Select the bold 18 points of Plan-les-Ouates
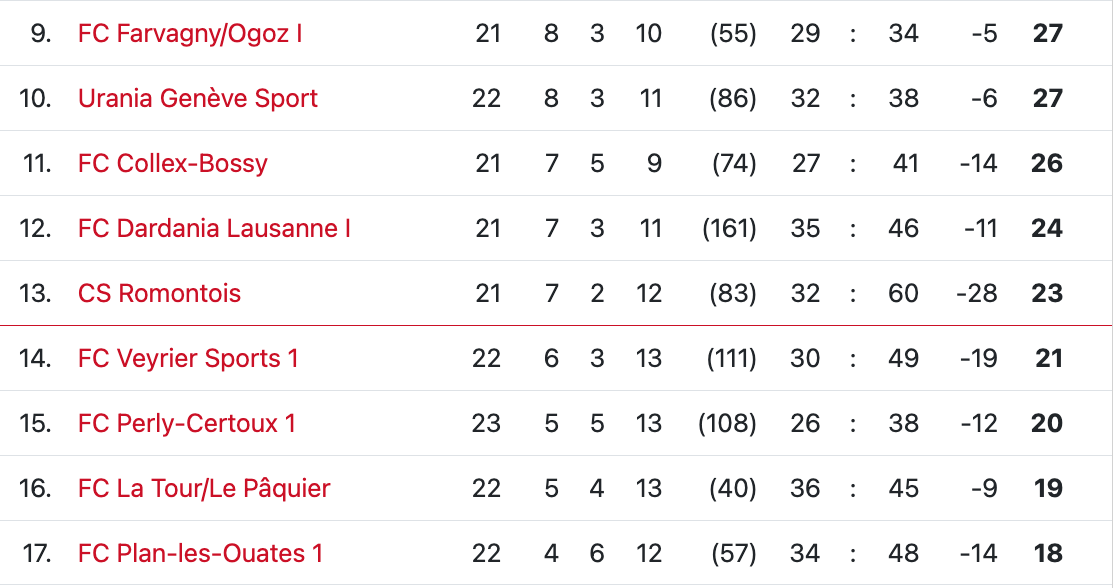1118x588 pixels. [1047, 554]
